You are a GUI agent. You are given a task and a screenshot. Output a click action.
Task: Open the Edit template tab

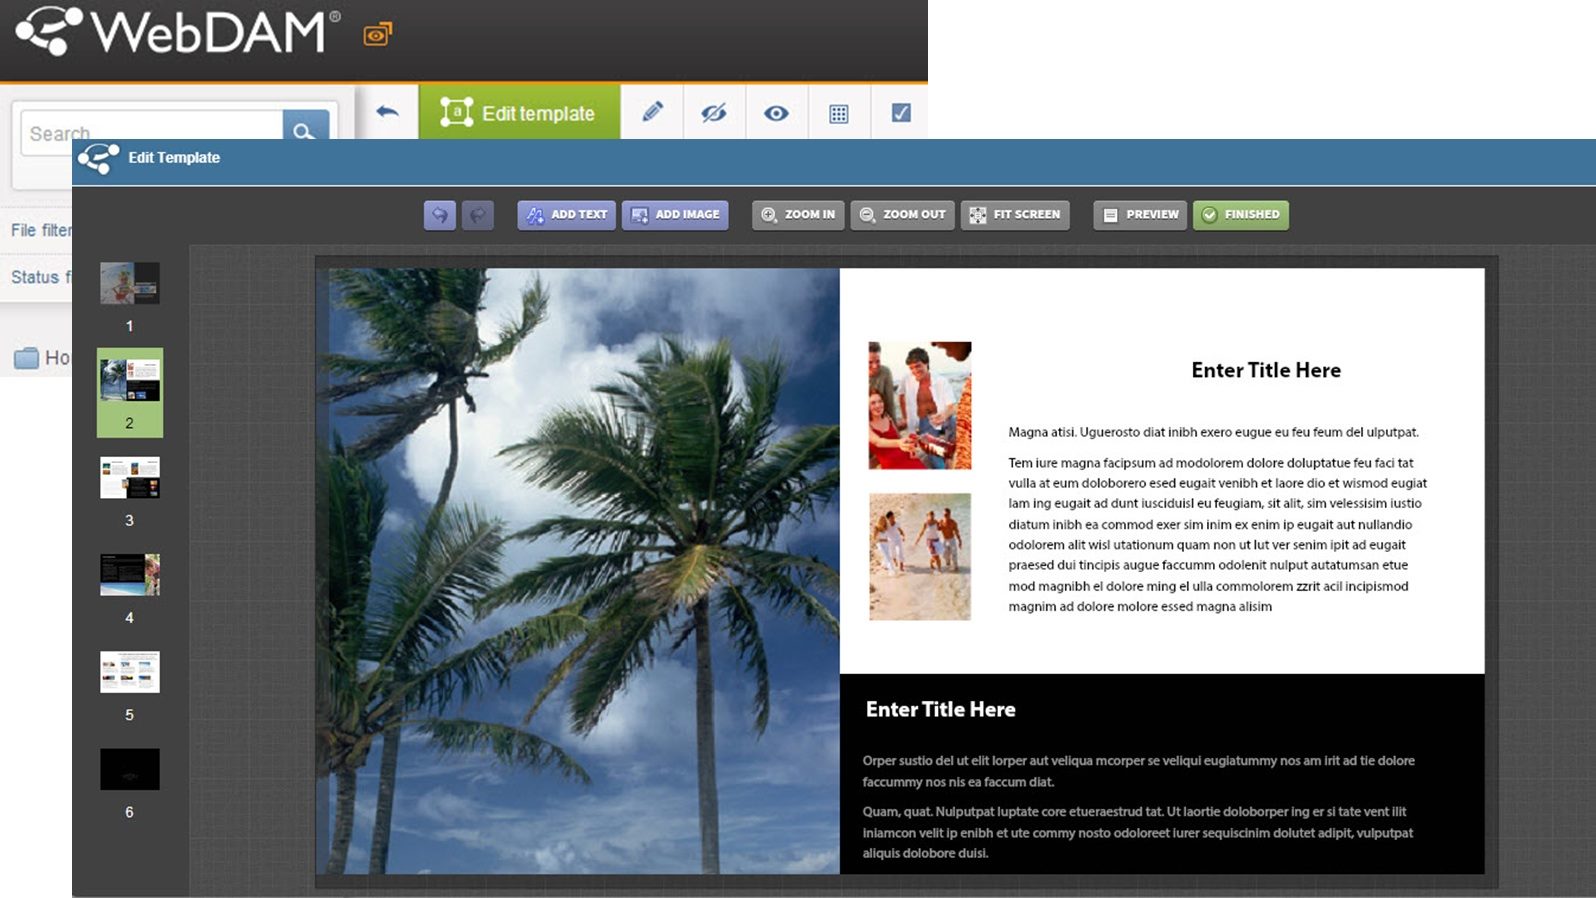(x=519, y=113)
